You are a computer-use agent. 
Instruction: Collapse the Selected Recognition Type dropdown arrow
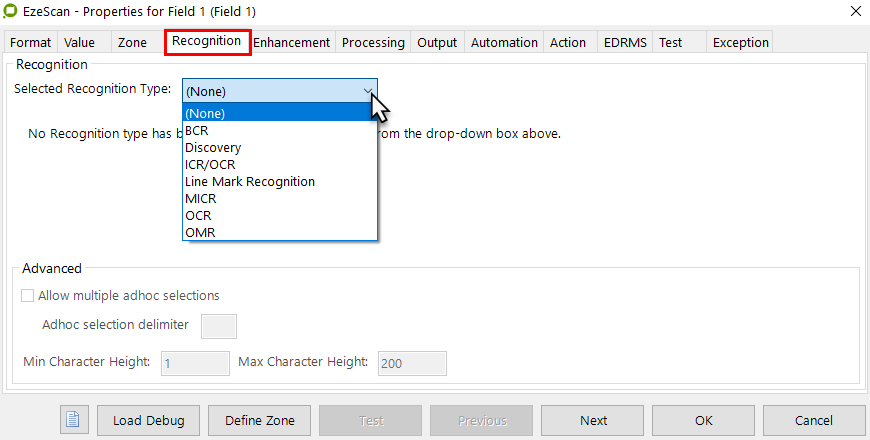point(367,91)
